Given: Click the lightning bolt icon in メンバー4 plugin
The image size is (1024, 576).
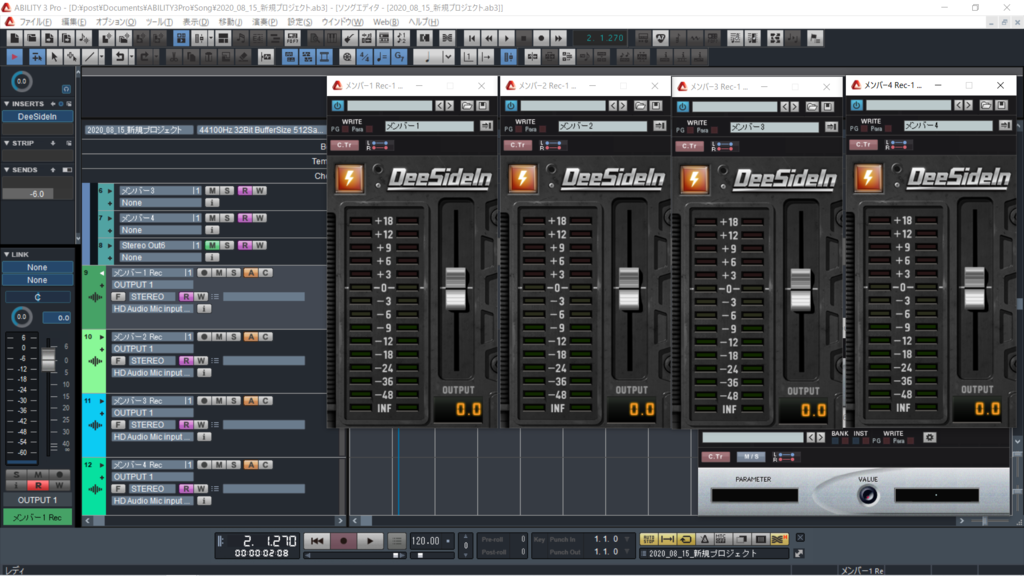Looking at the screenshot, I should pyautogui.click(x=868, y=178).
